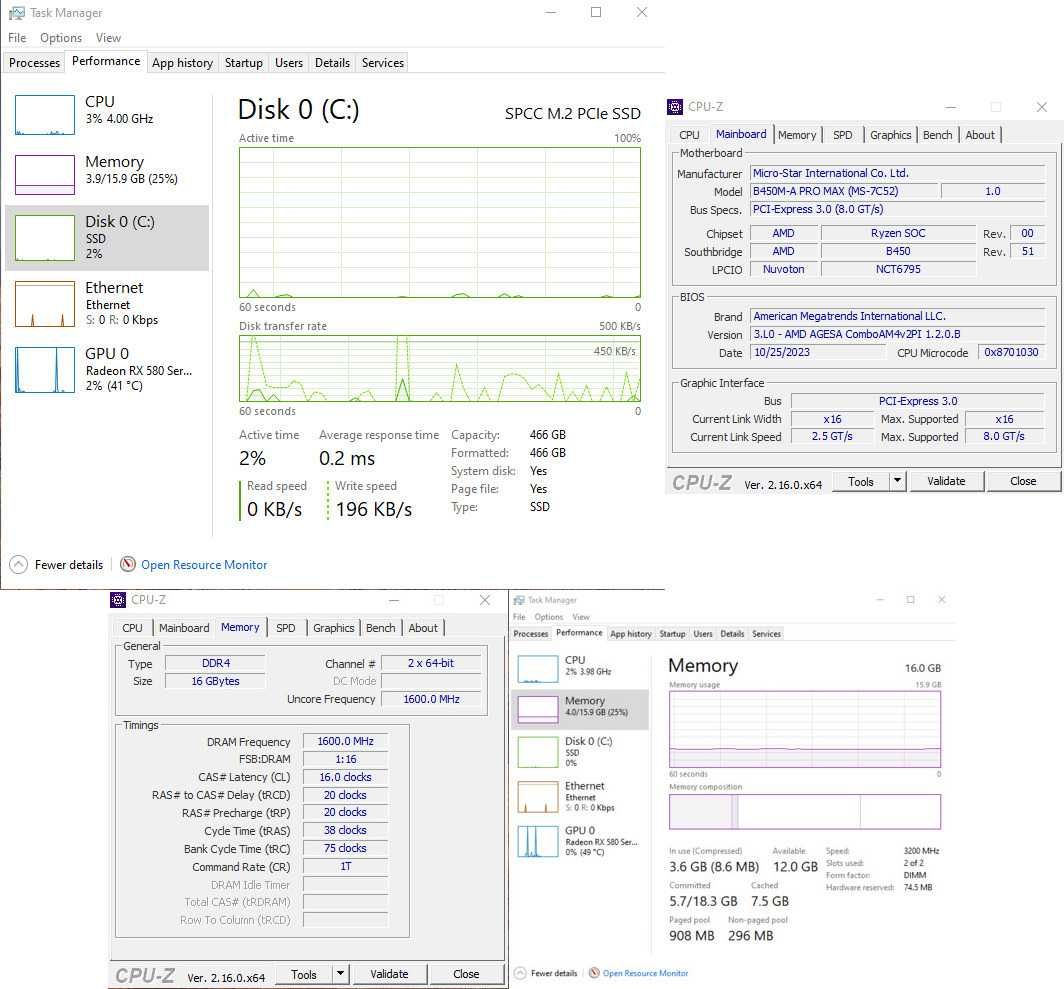Switch to Services tab in large Task Manager
Viewport: 1064px width, 989px height.
(x=383, y=62)
